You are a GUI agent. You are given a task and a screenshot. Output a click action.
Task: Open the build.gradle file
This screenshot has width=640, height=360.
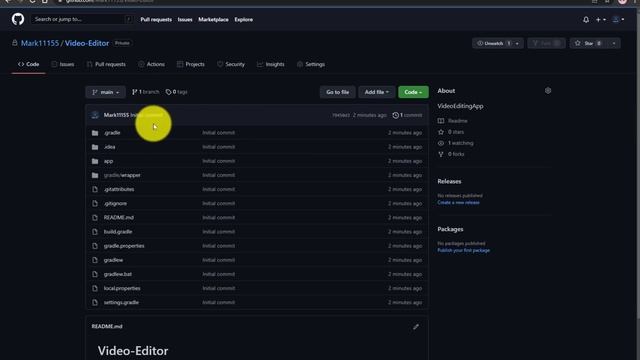click(x=118, y=232)
